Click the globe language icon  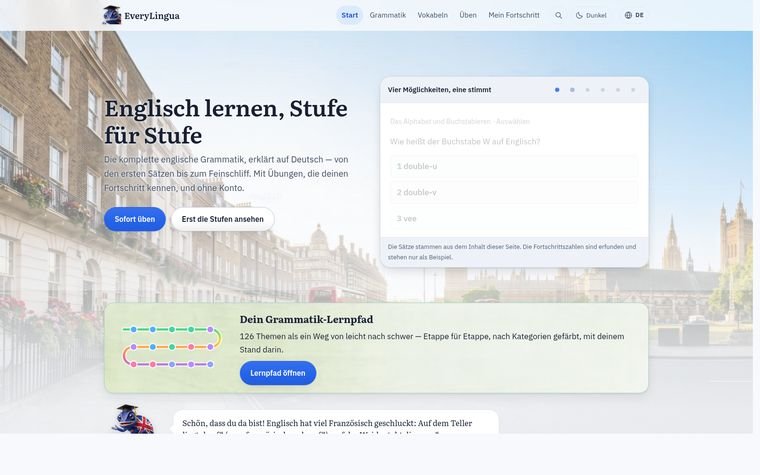(628, 15)
